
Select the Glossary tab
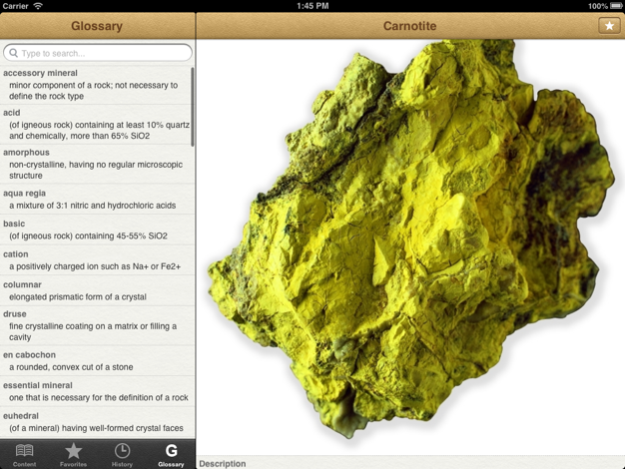tap(171, 455)
